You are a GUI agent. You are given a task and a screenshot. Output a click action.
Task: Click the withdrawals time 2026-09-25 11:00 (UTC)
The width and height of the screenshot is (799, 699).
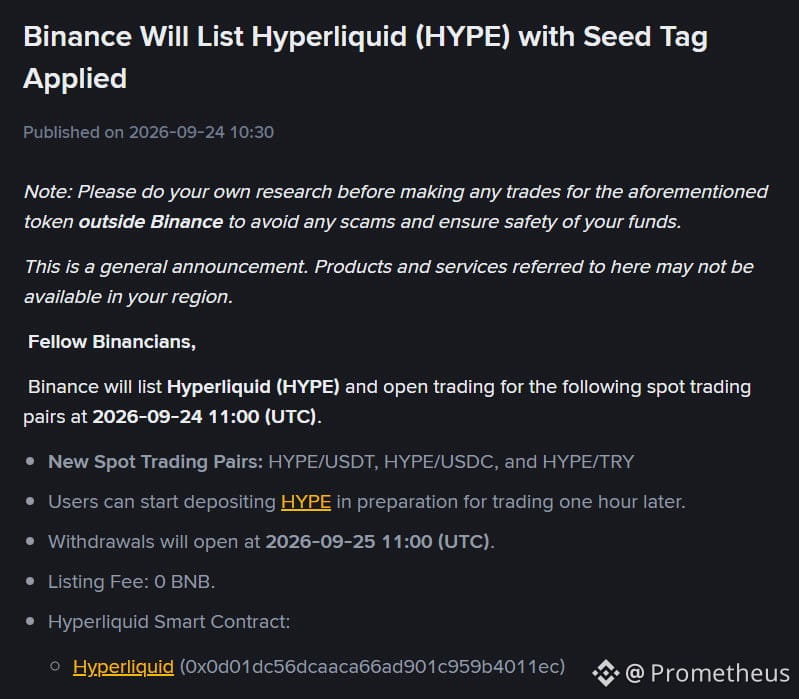[x=378, y=542]
